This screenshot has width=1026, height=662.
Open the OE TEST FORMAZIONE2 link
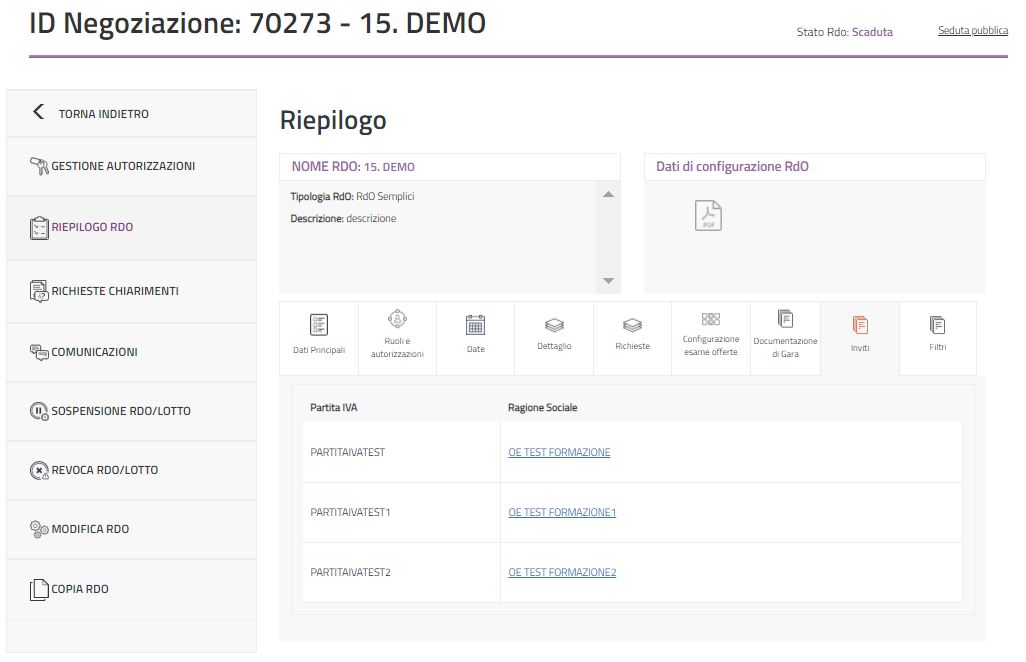(562, 573)
